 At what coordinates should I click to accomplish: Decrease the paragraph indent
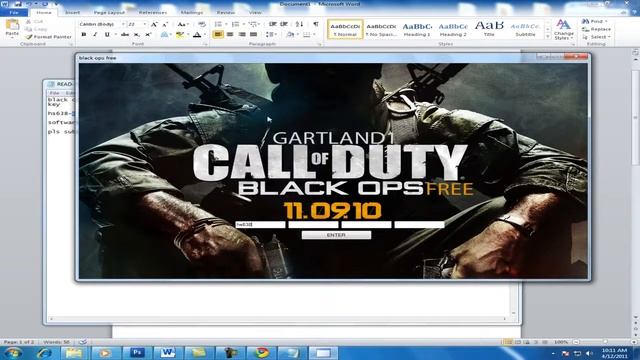click(x=273, y=24)
